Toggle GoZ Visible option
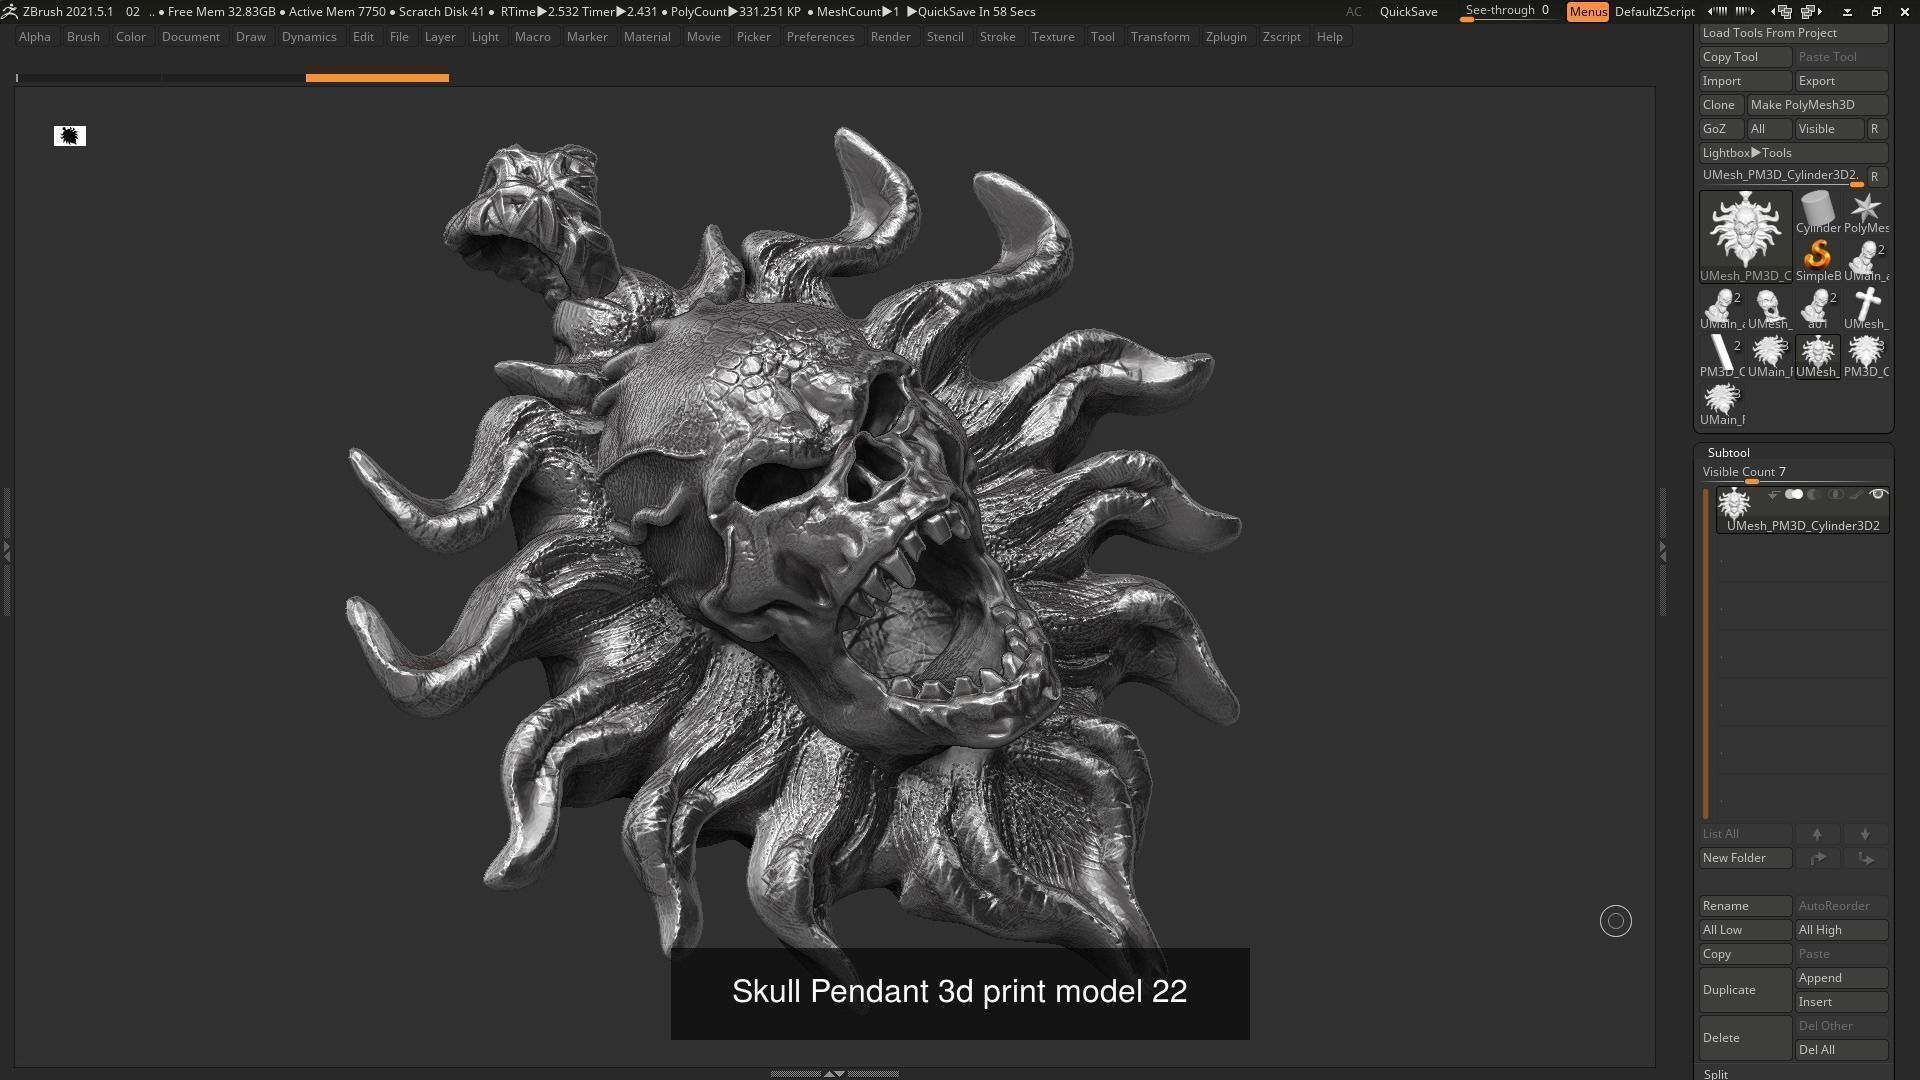Image resolution: width=1920 pixels, height=1080 pixels. coord(1829,129)
